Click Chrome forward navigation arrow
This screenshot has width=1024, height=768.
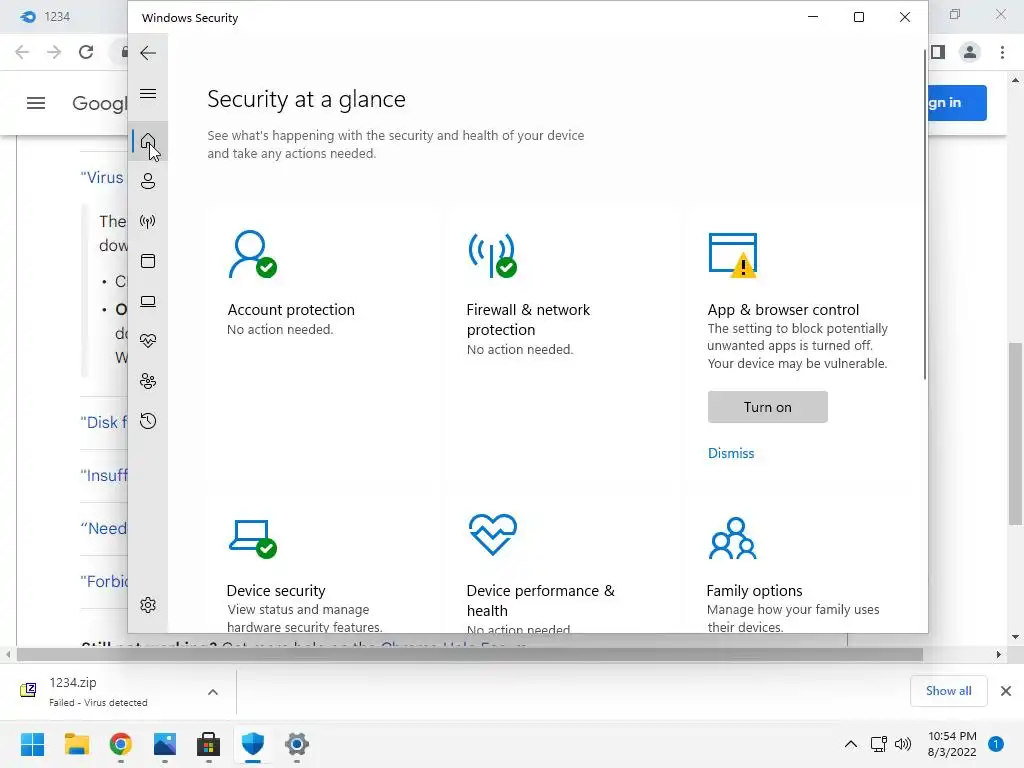point(54,52)
